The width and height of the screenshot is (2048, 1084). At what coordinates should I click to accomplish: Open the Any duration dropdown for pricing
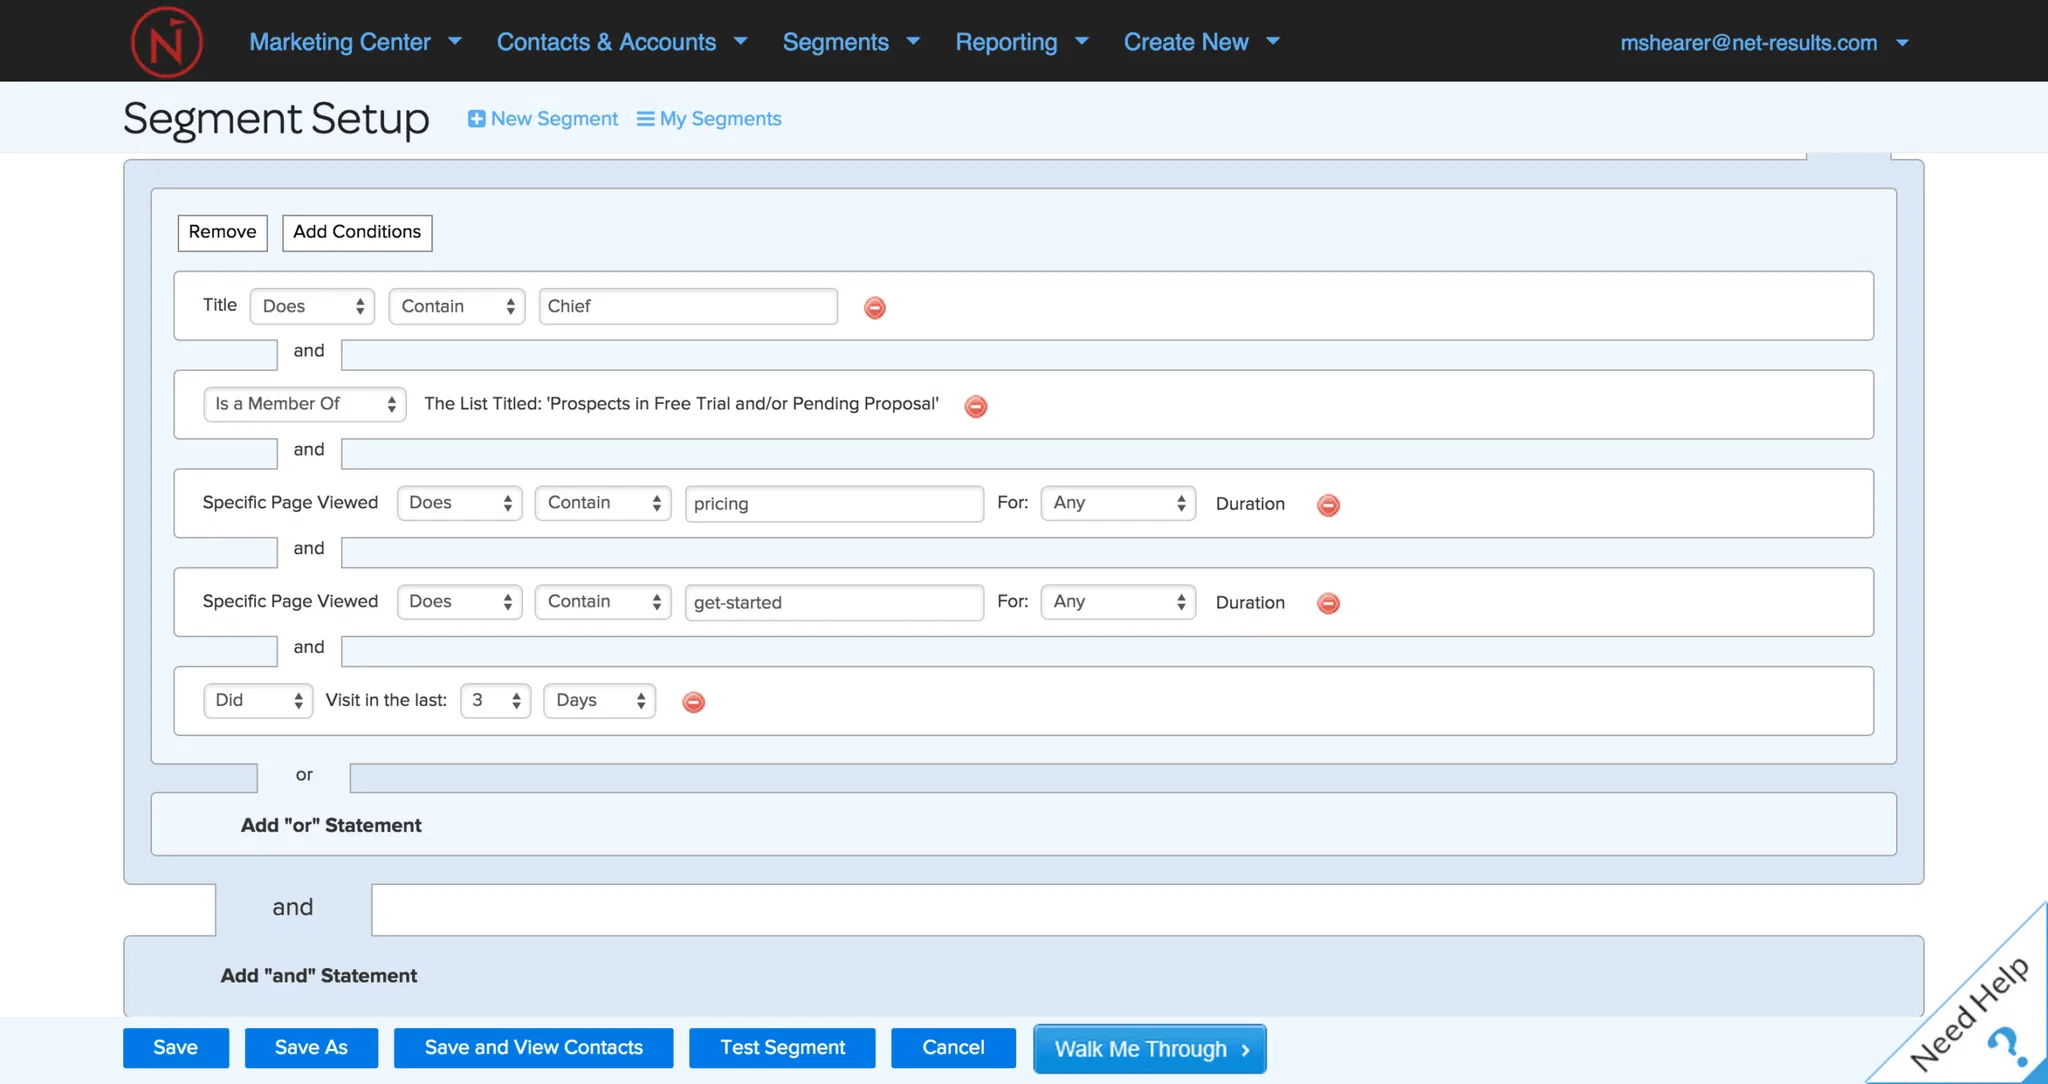(1118, 503)
